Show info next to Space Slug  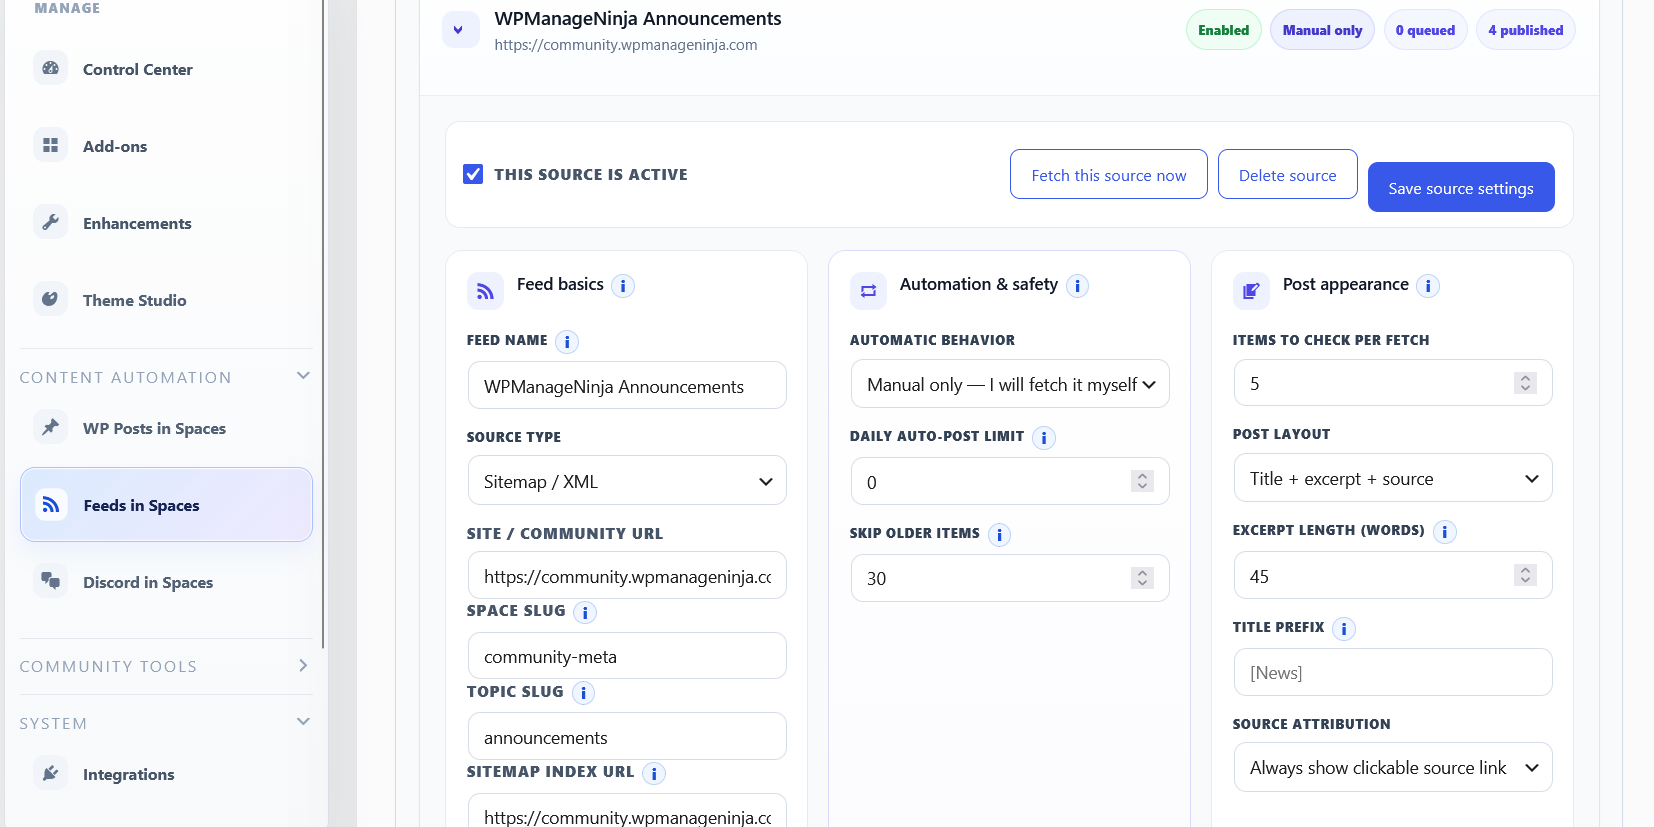pyautogui.click(x=585, y=612)
